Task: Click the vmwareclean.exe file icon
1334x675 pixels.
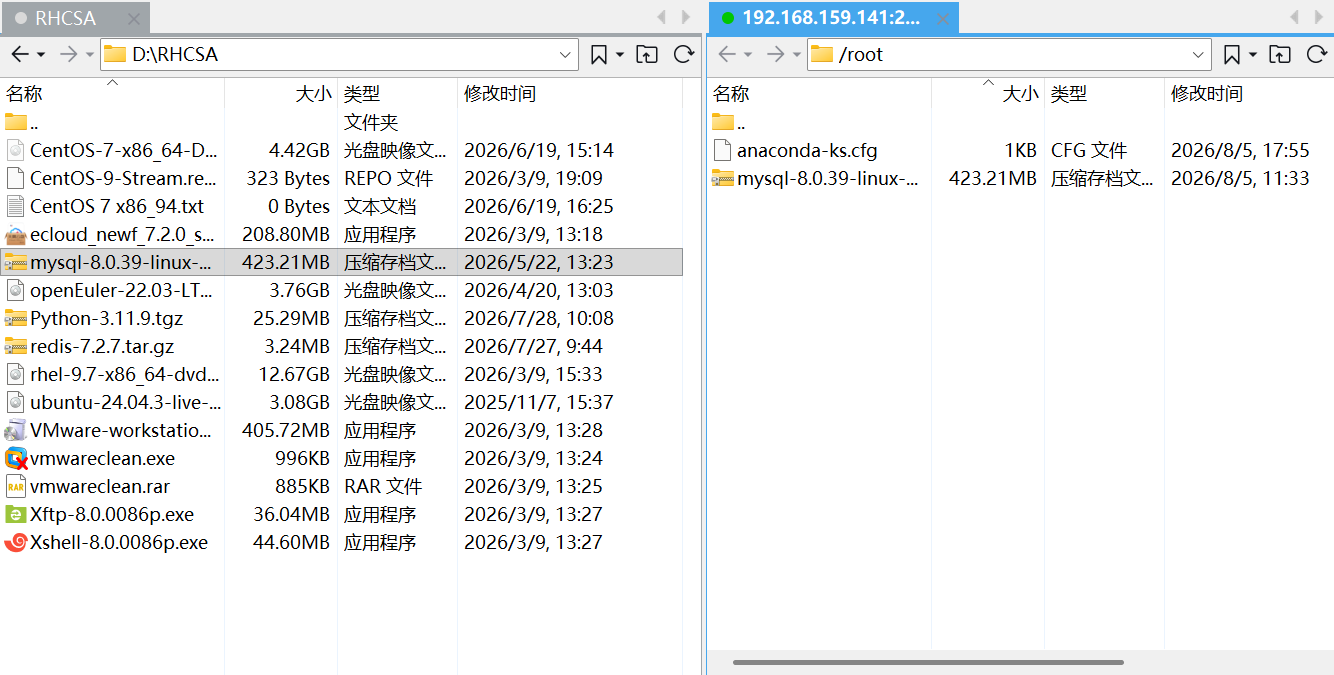Action: [x=15, y=459]
